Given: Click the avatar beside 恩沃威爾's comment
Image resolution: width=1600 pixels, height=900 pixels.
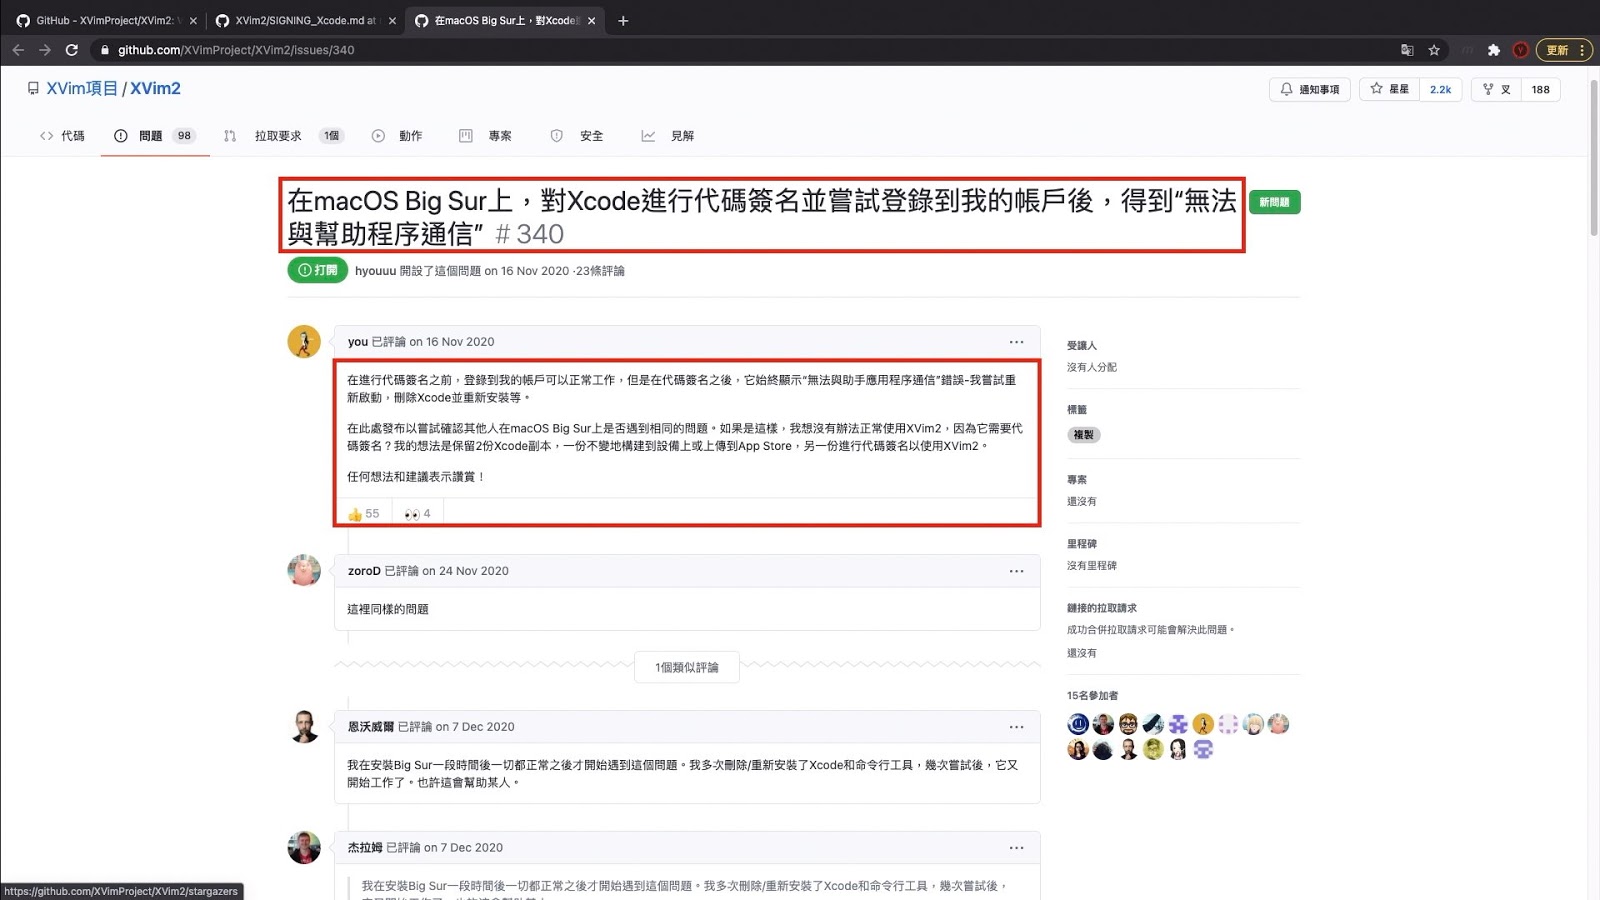Looking at the screenshot, I should click(304, 727).
